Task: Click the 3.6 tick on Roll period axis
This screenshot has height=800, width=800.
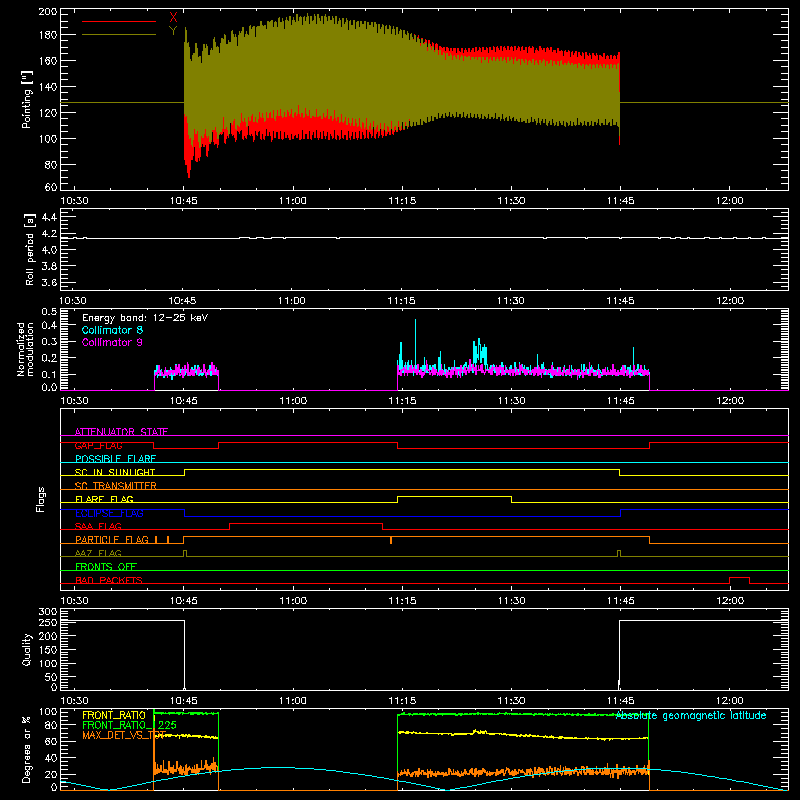Action: (x=49, y=282)
